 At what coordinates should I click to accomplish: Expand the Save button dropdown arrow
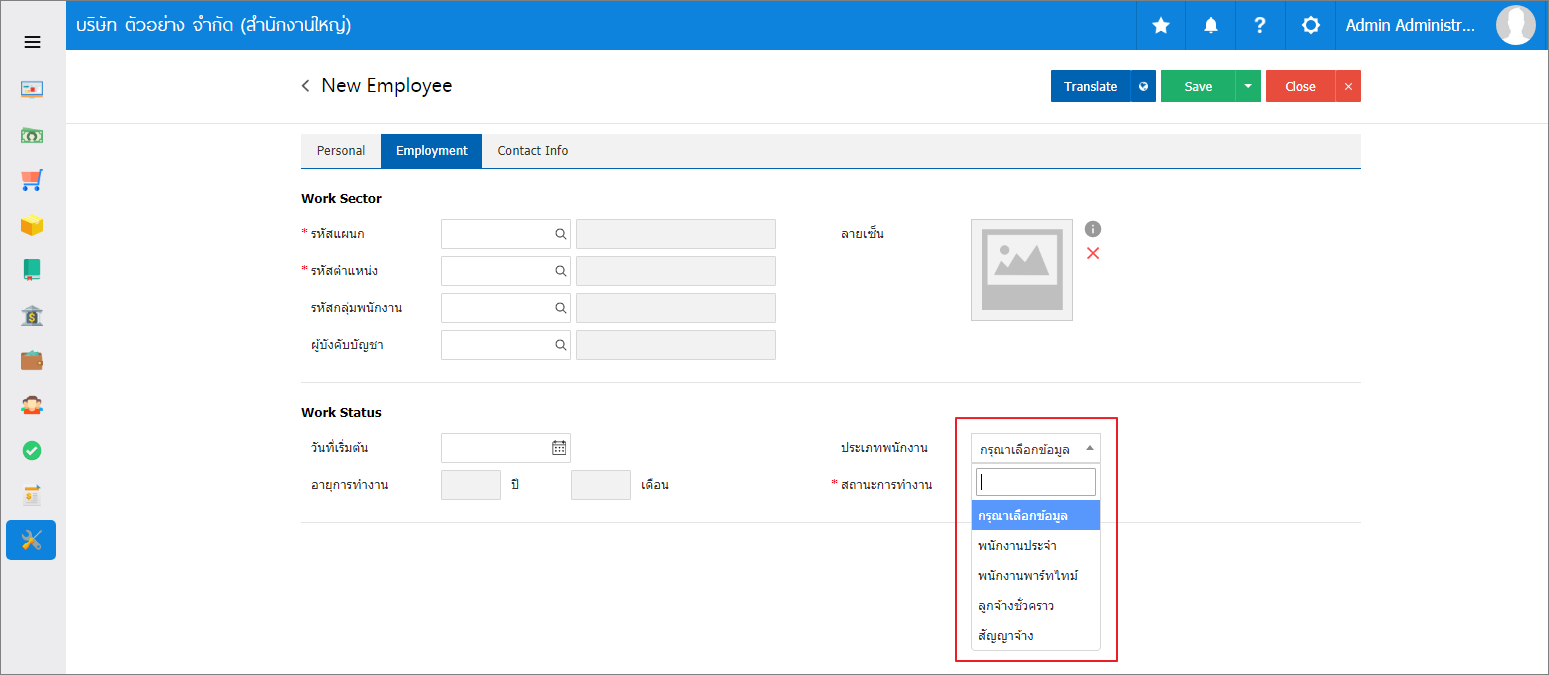pos(1248,86)
